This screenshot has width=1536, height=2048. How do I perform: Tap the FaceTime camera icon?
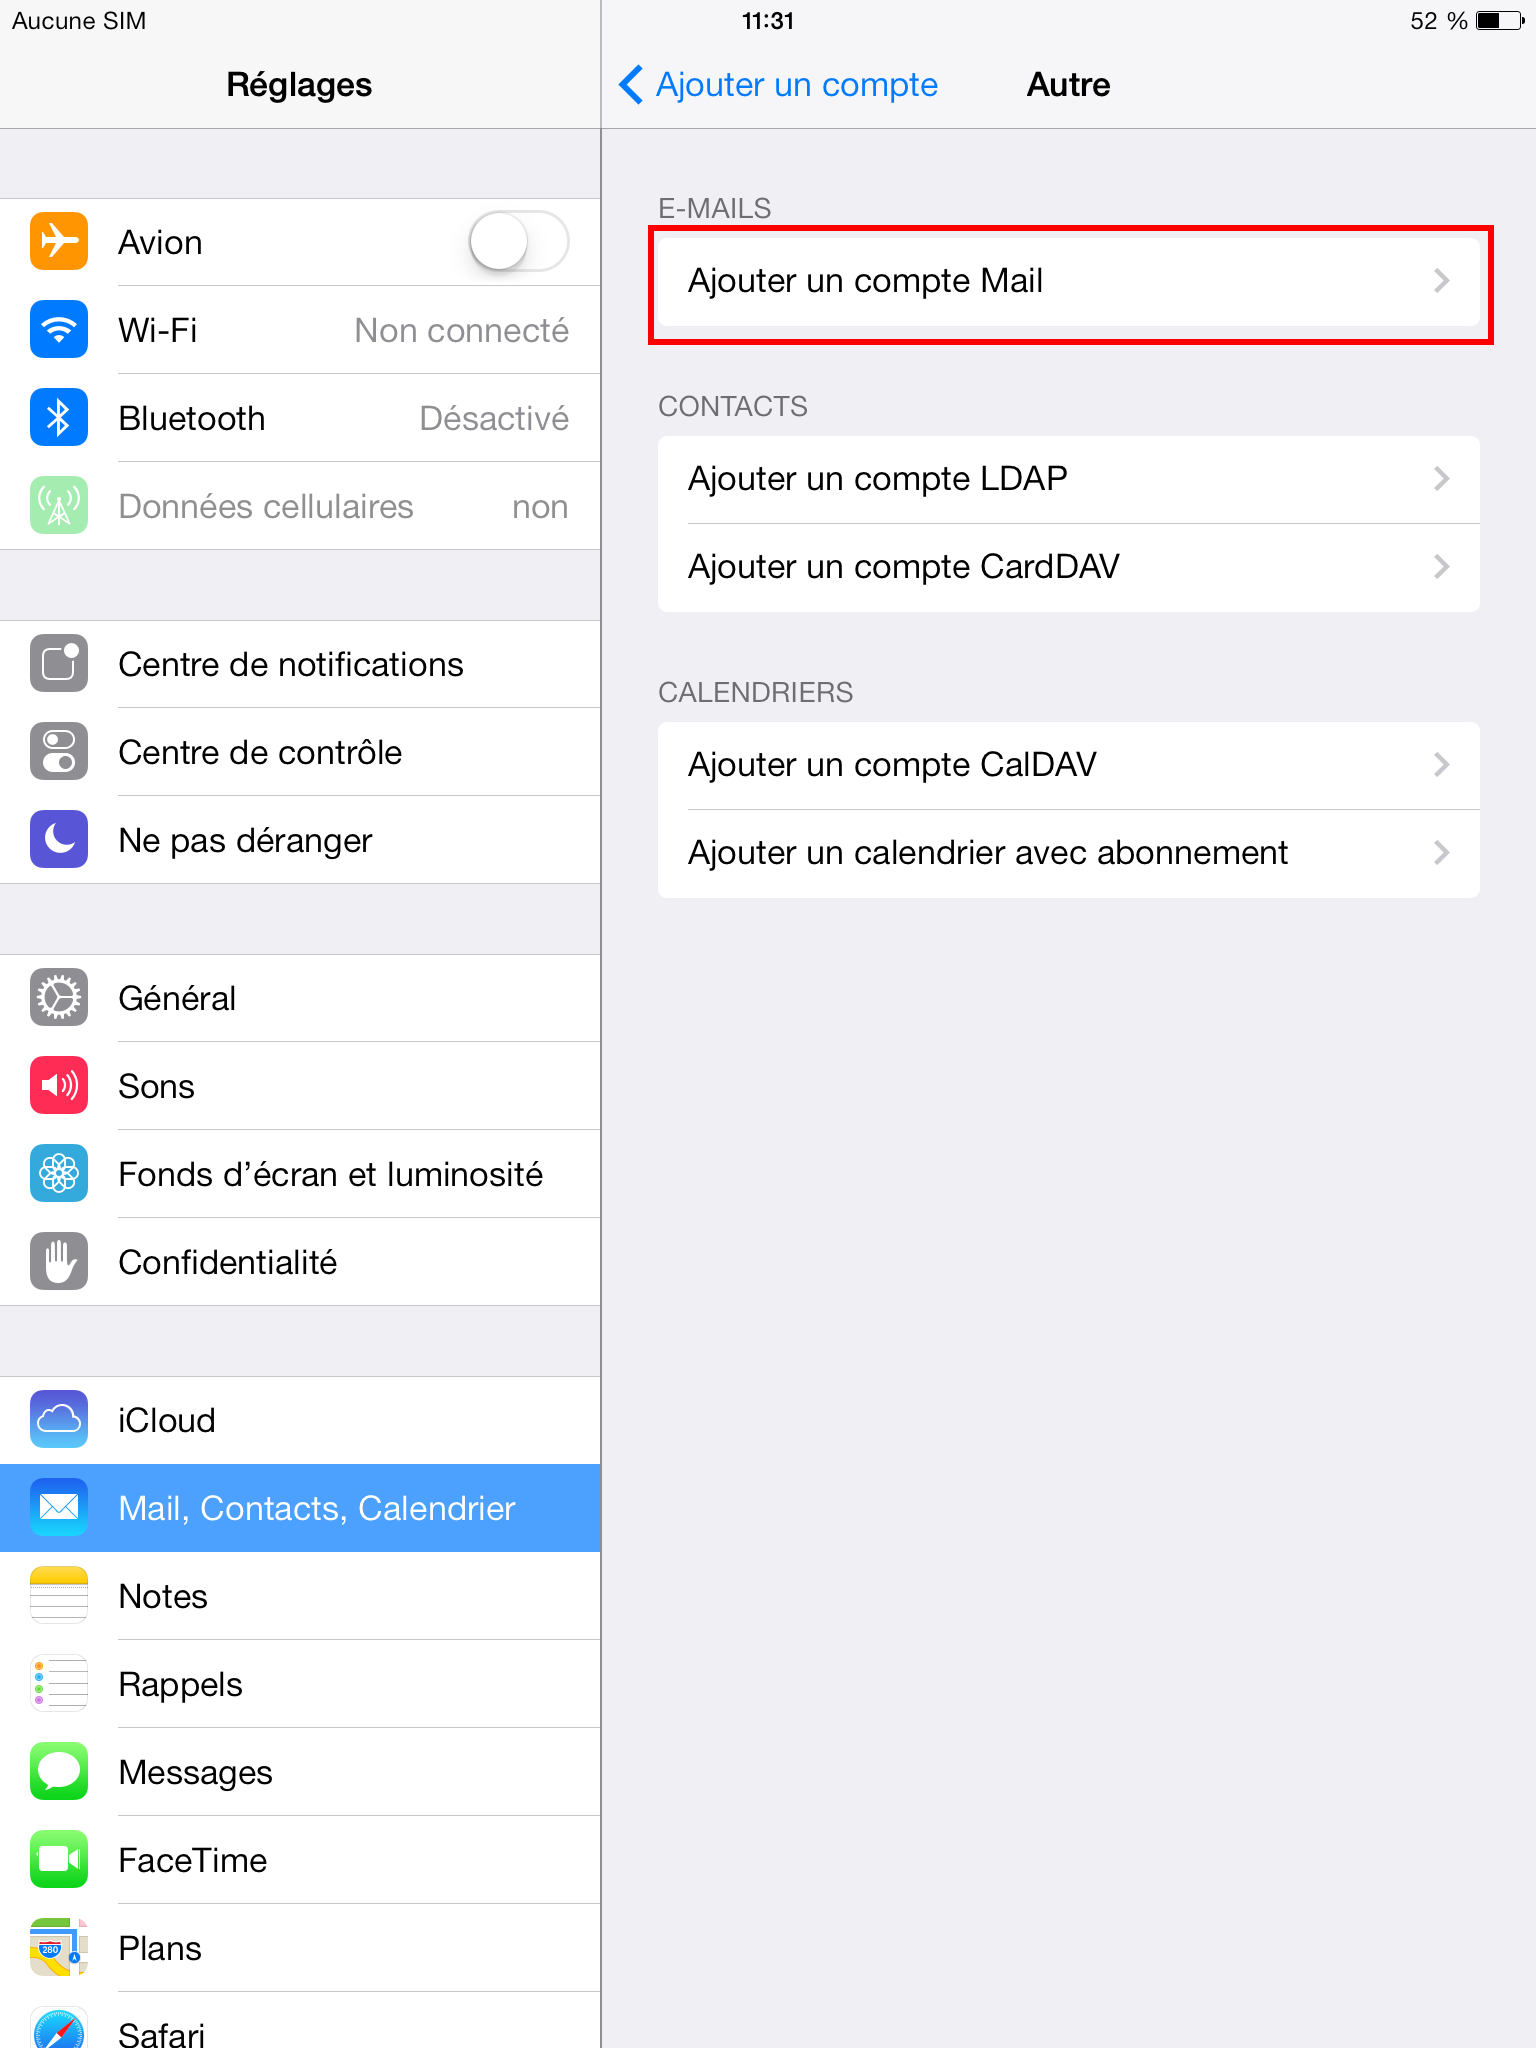pyautogui.click(x=59, y=1859)
